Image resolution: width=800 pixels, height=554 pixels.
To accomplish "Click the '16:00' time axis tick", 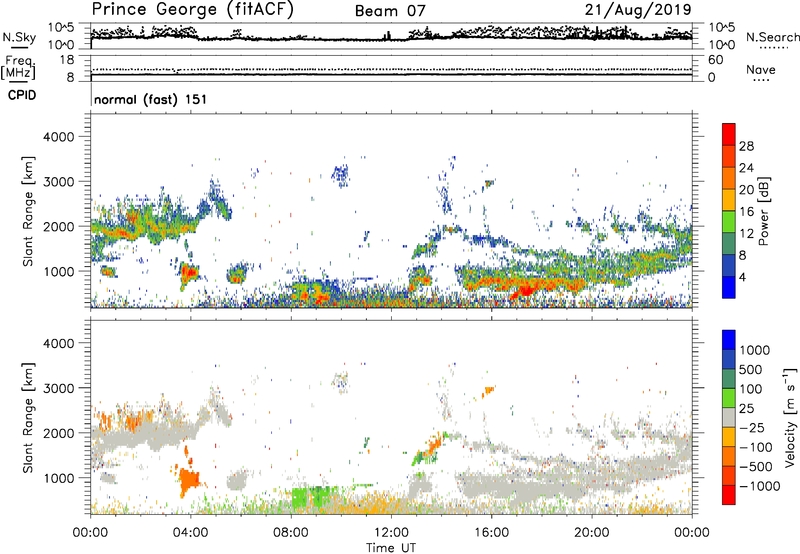I will [491, 533].
